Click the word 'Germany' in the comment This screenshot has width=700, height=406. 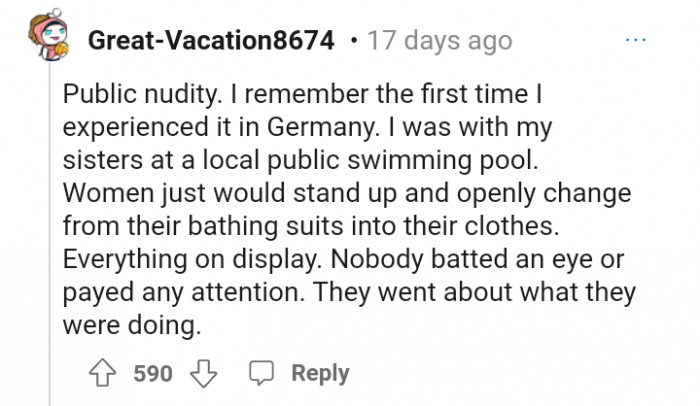(319, 127)
